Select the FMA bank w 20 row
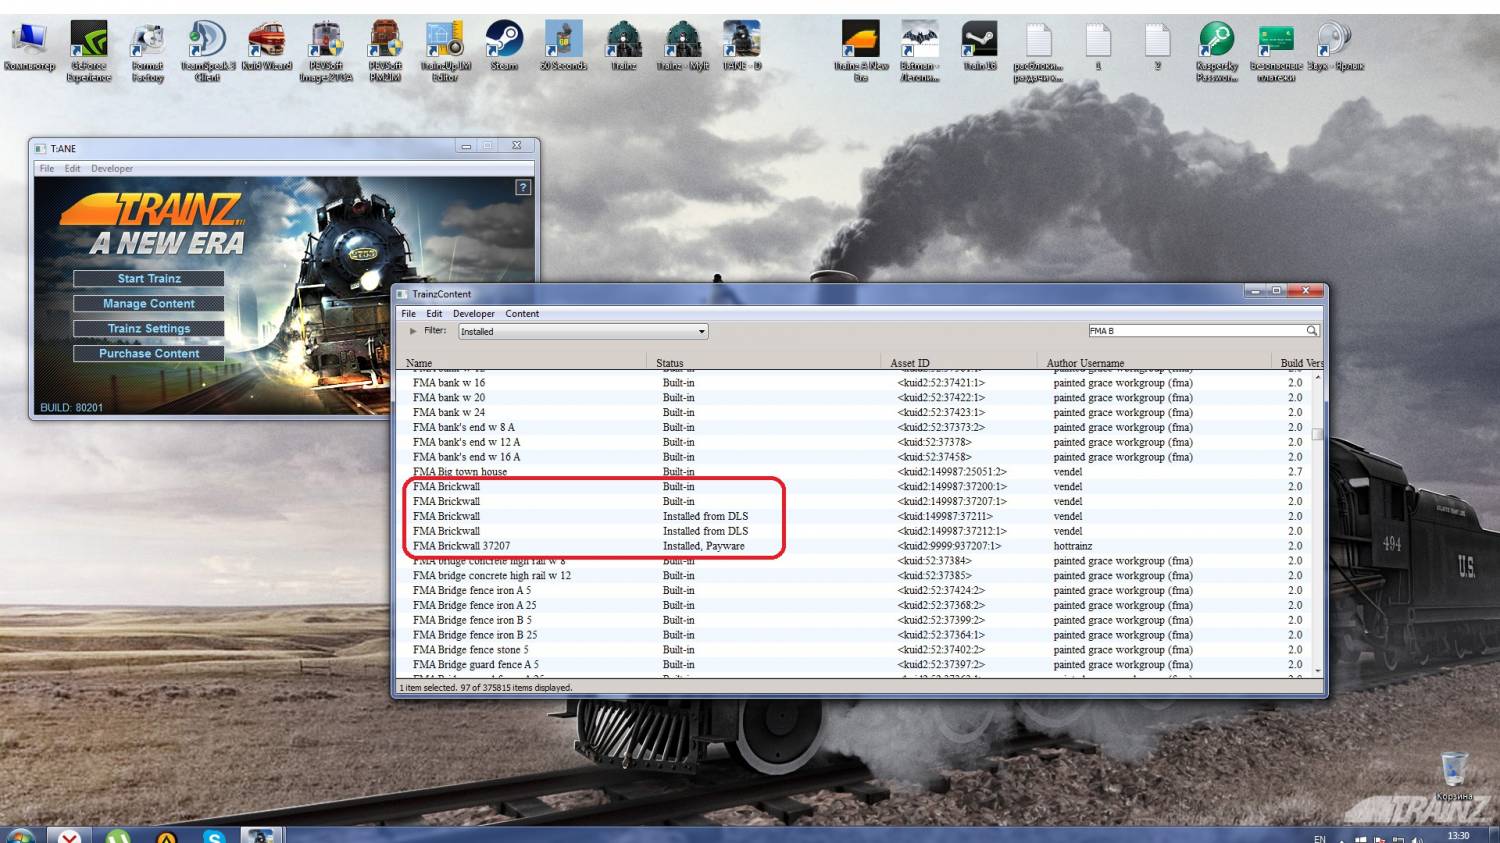1500x843 pixels. 854,398
